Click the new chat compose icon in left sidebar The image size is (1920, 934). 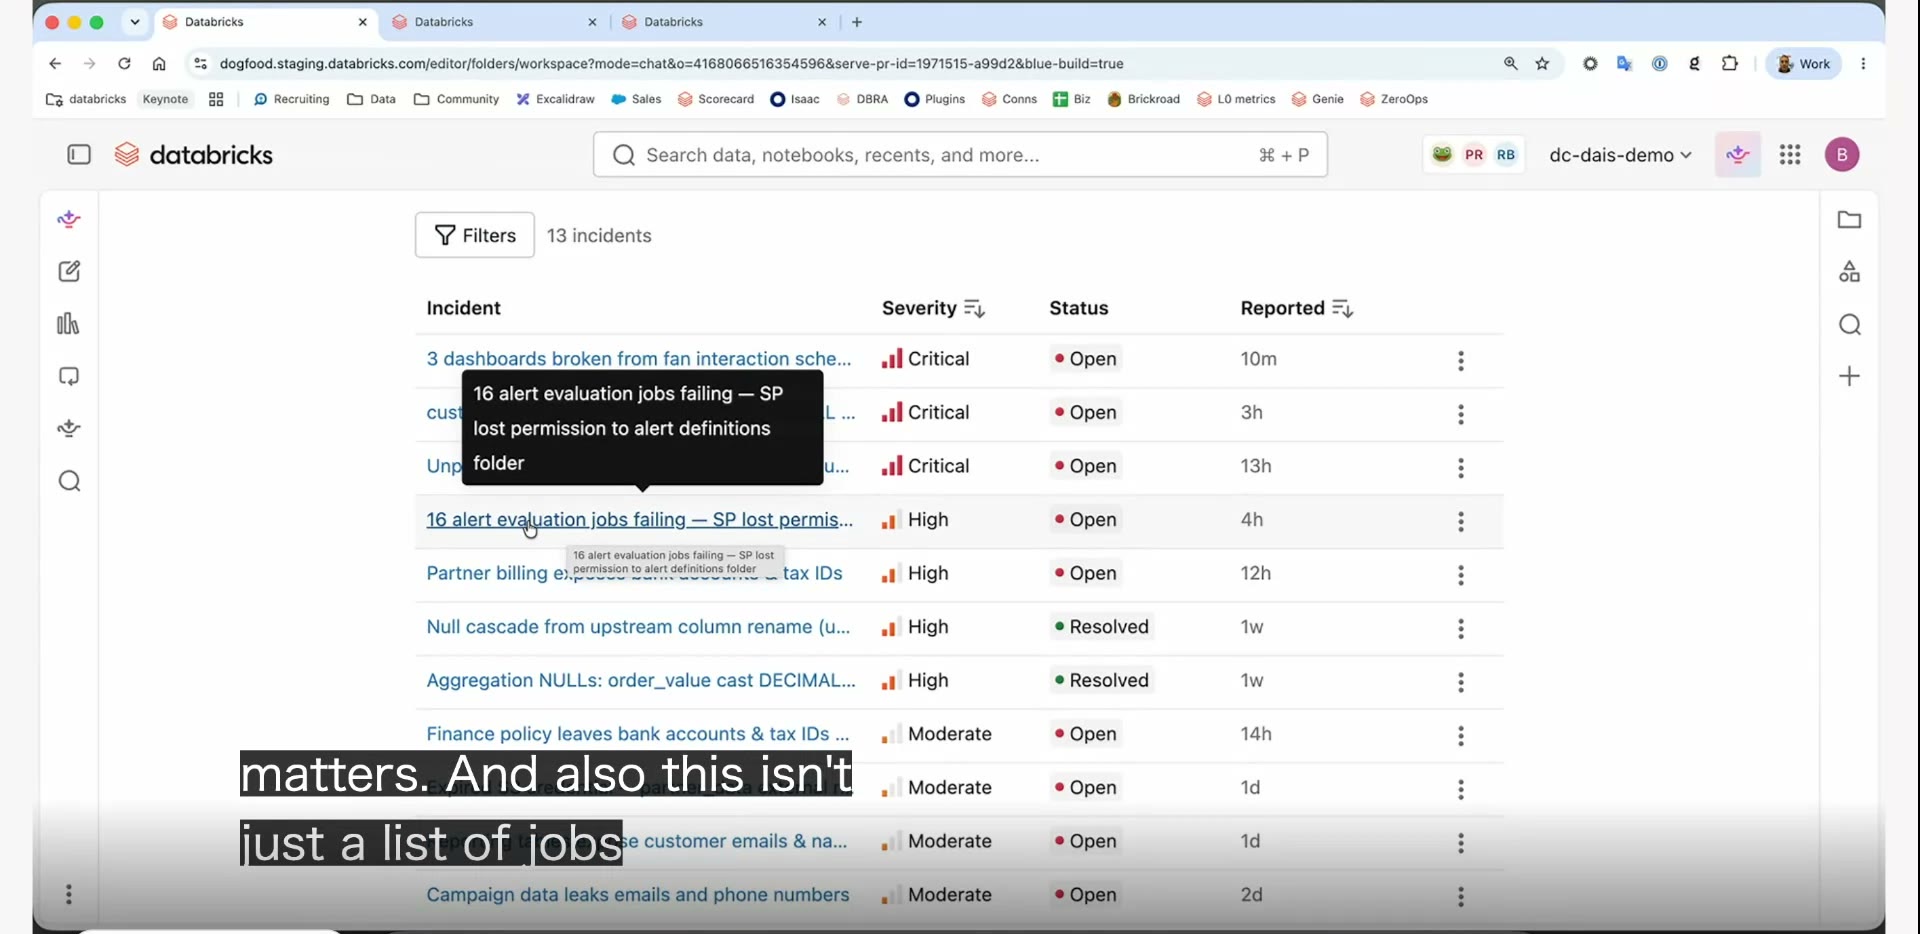69,272
